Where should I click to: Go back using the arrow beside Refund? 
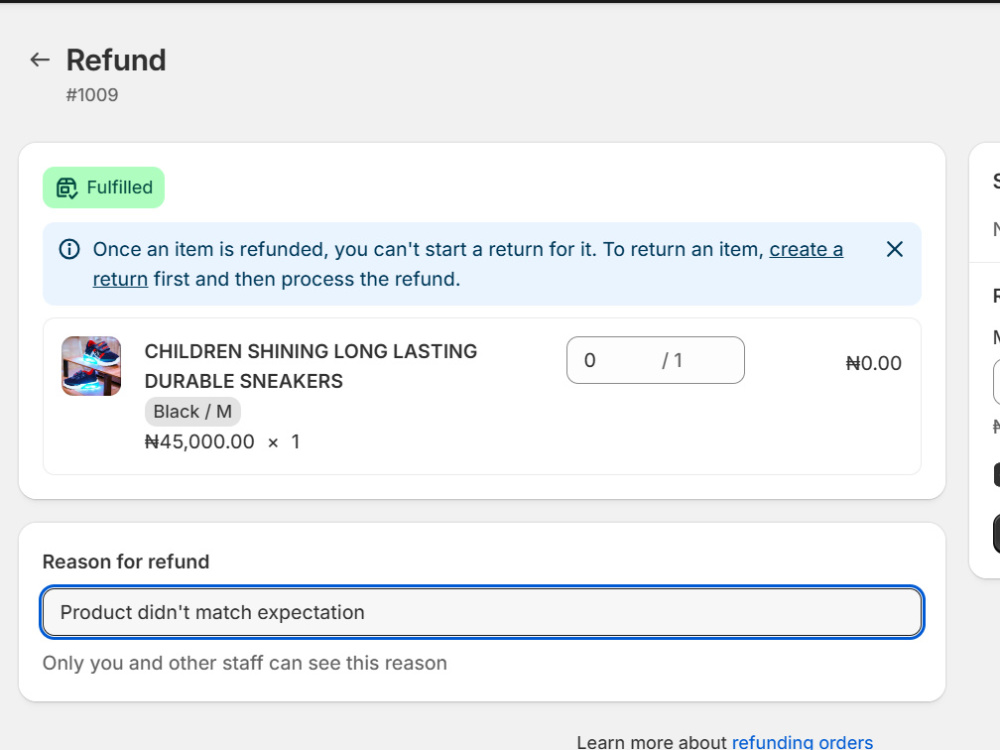[x=40, y=60]
